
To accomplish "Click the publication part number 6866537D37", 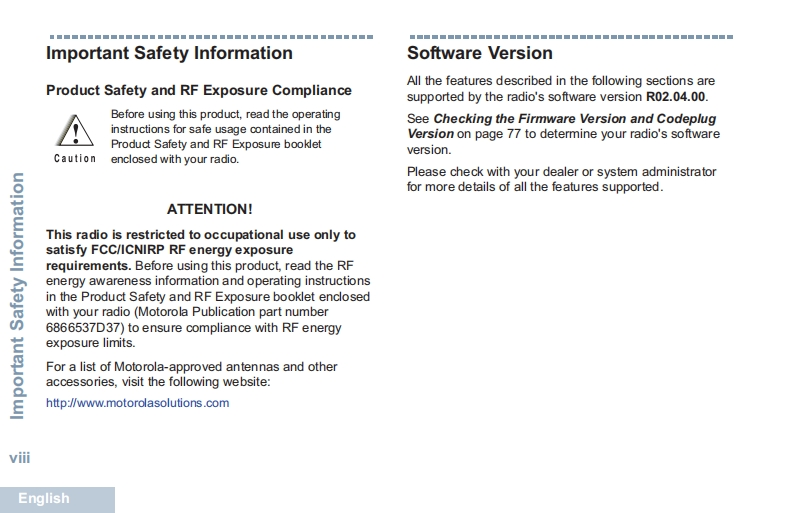I will 84,327.
